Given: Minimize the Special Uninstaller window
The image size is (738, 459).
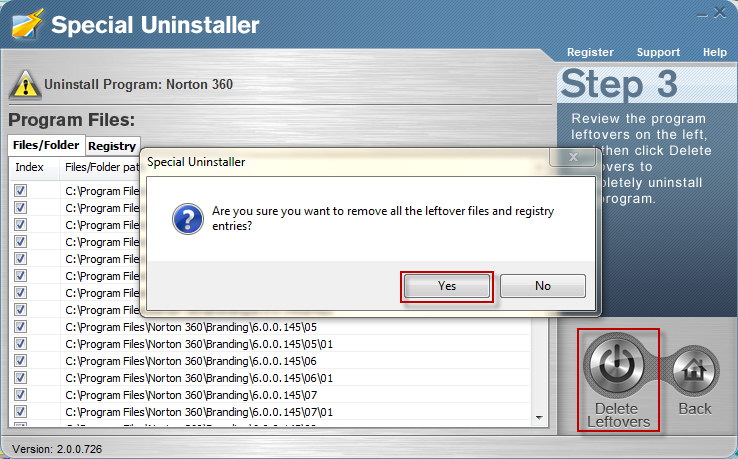Looking at the screenshot, I should click(x=702, y=14).
